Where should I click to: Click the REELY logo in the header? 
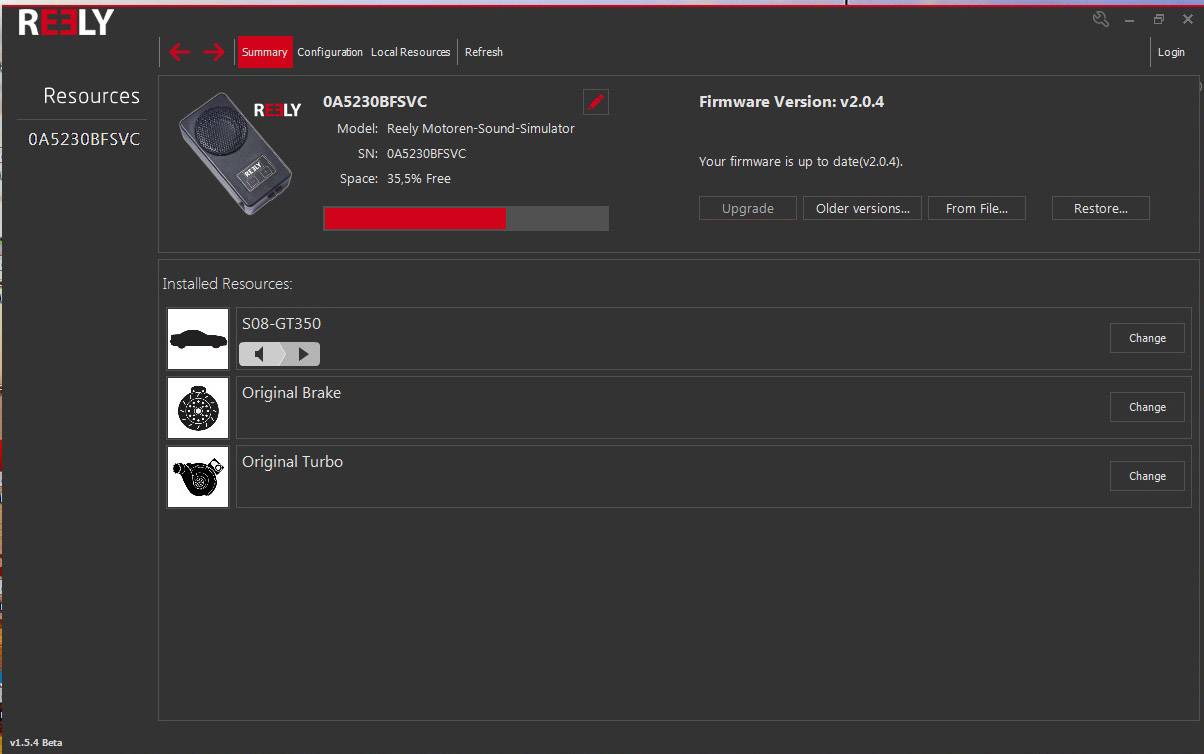pos(63,20)
